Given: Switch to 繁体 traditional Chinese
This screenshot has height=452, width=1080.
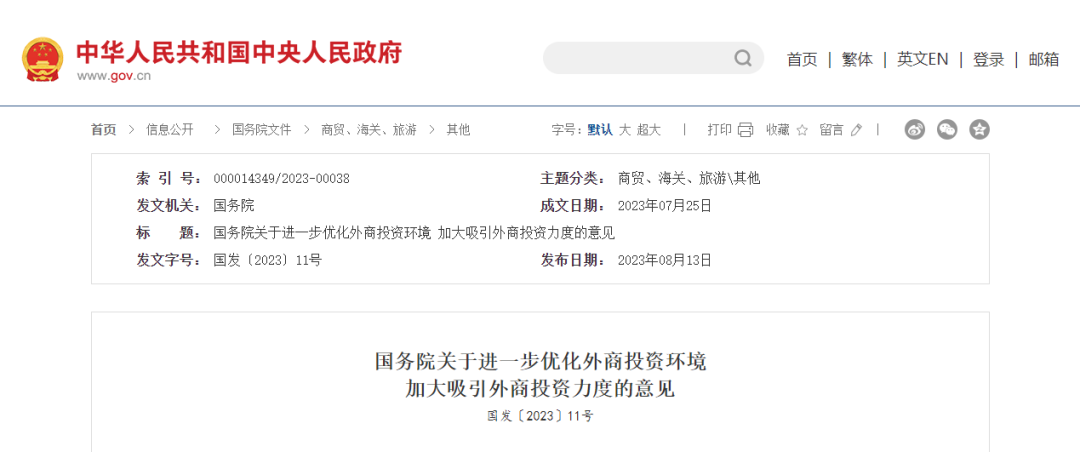Looking at the screenshot, I should pyautogui.click(x=858, y=60).
